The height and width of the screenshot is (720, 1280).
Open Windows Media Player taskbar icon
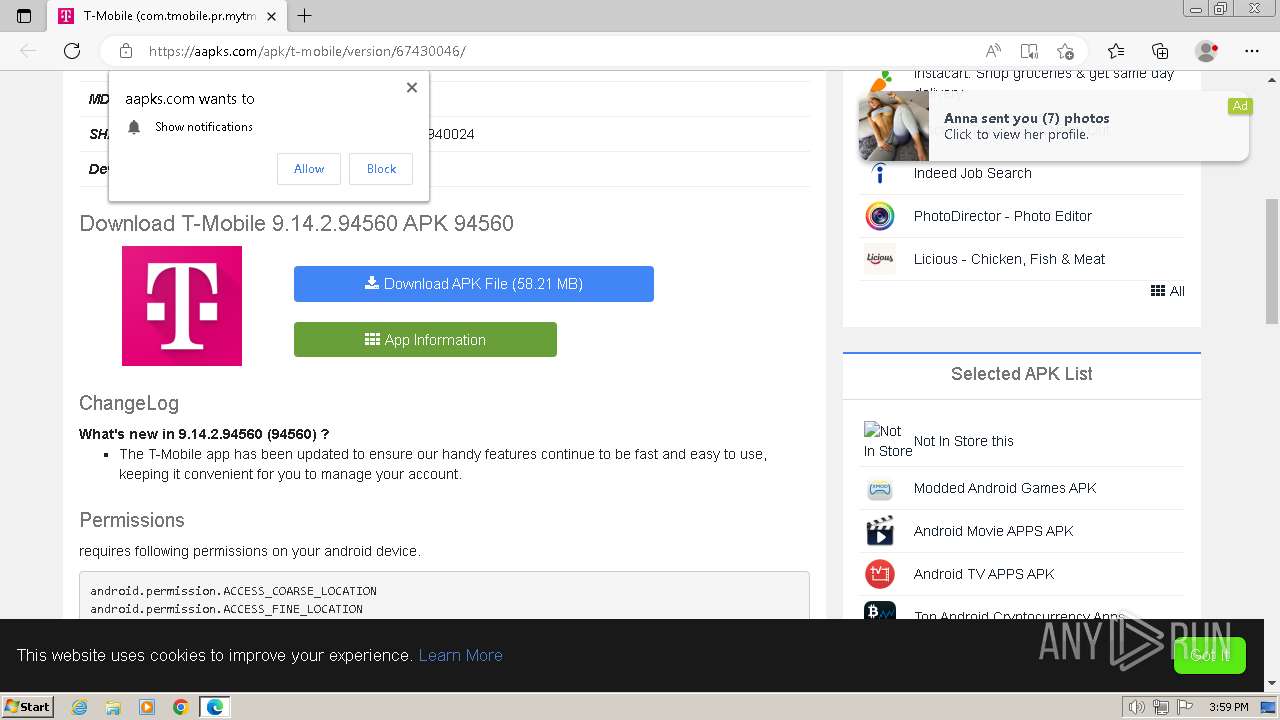pos(147,707)
